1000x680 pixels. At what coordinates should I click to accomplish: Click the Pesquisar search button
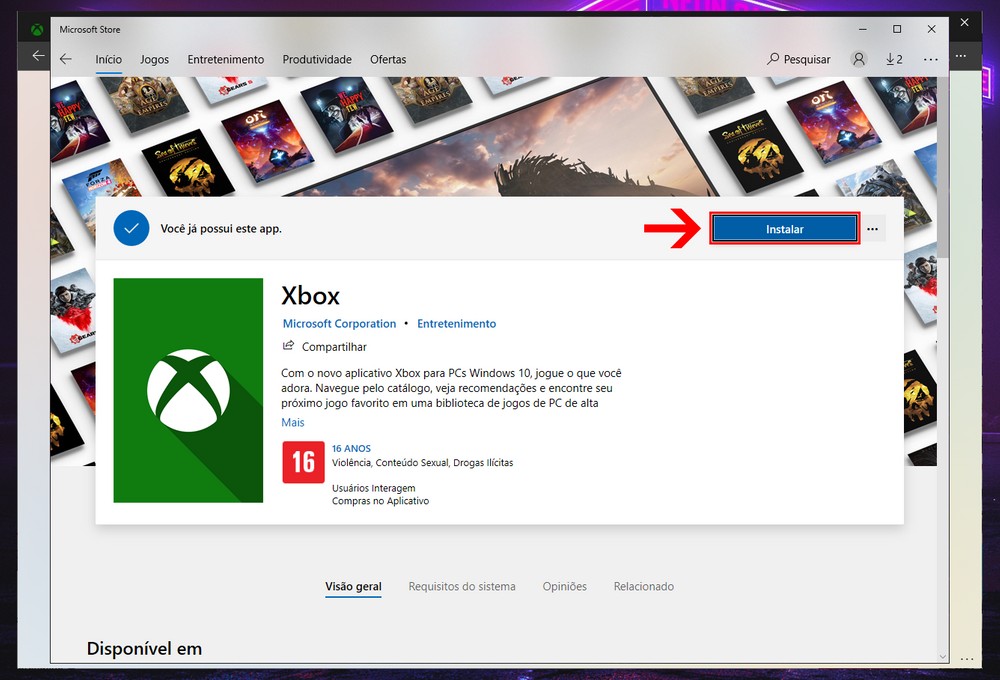tap(799, 59)
